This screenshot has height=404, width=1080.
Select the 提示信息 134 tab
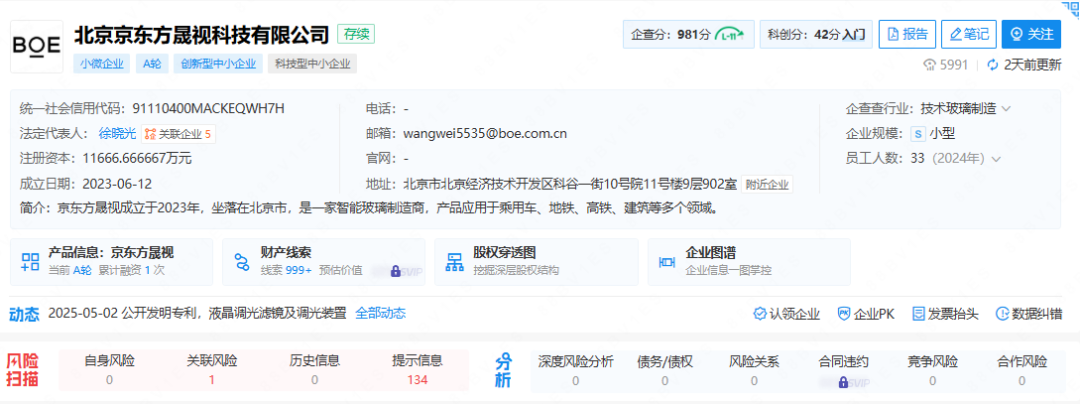pyautogui.click(x=417, y=370)
